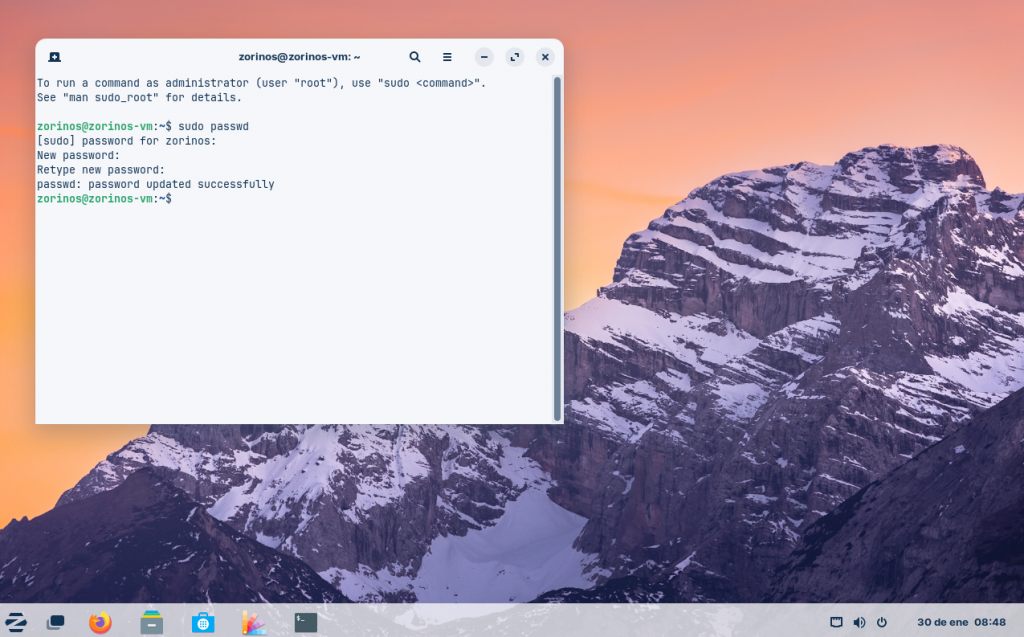1024x637 pixels.
Task: Close the terminal window
Action: (x=545, y=57)
